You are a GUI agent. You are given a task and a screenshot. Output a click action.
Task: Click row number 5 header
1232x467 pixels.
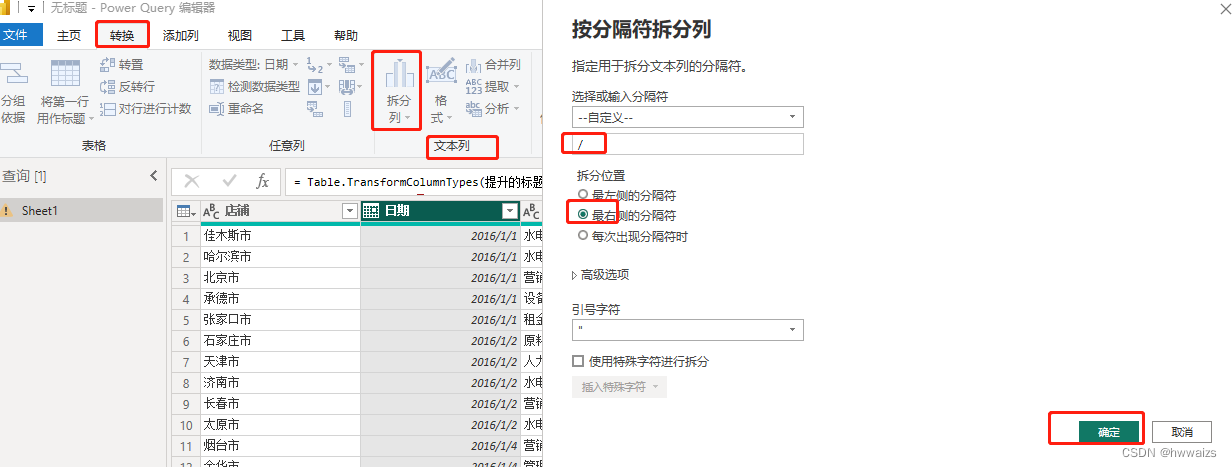185,320
